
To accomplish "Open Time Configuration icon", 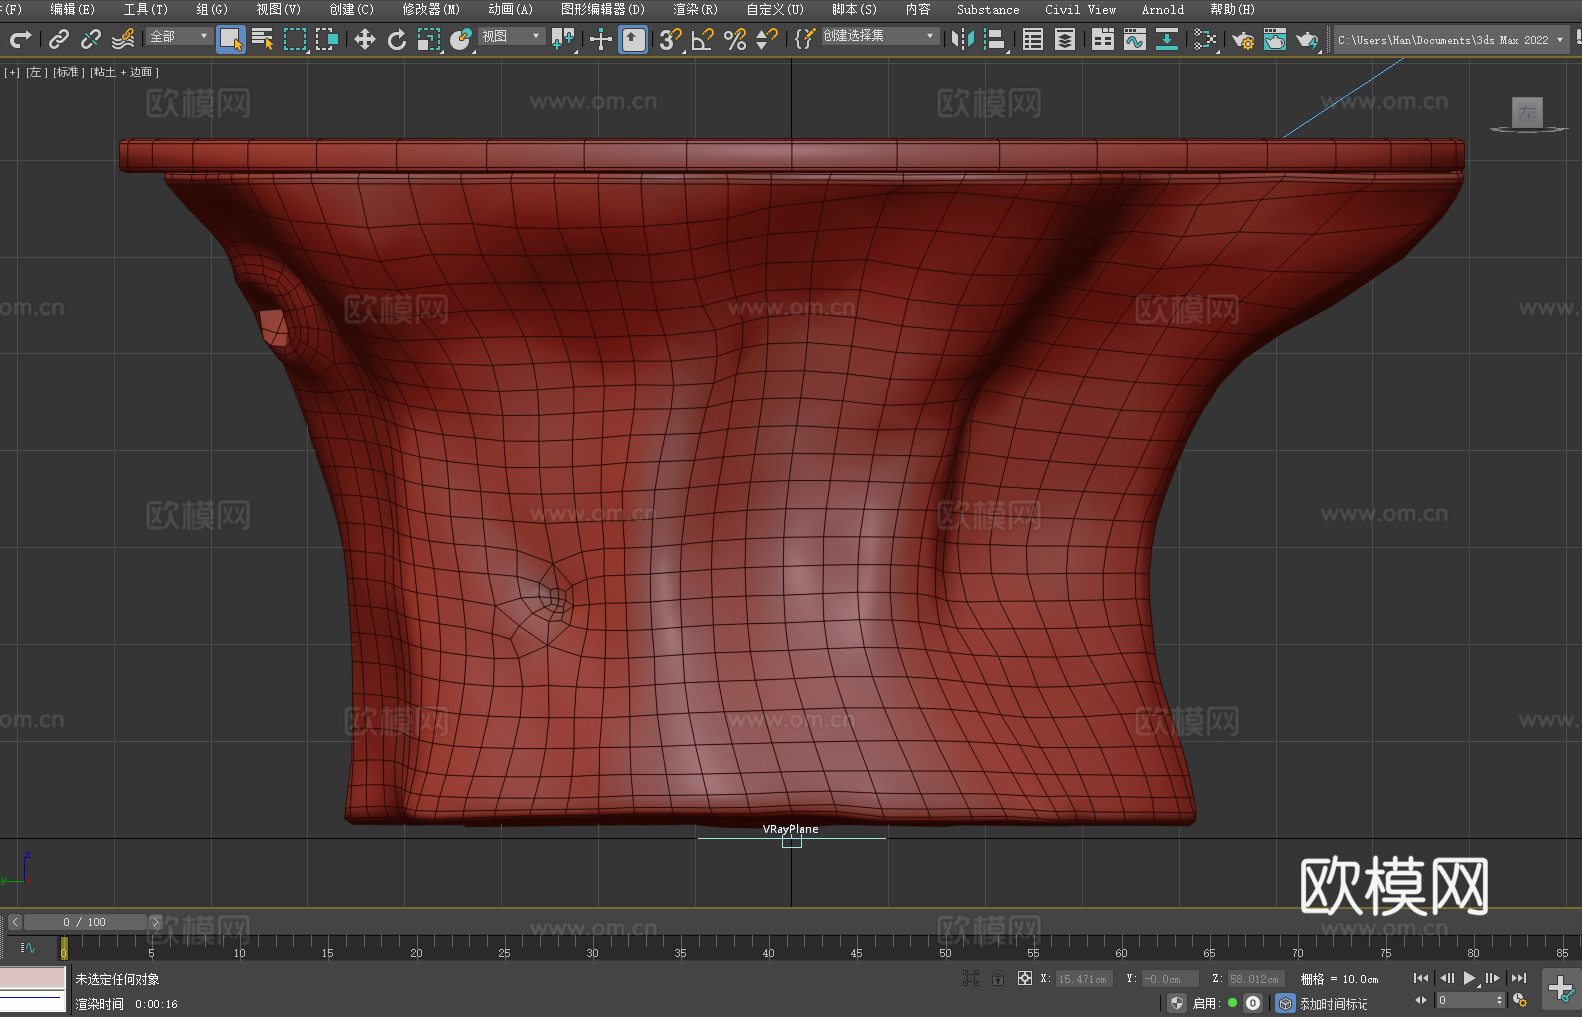I will 1520,1000.
